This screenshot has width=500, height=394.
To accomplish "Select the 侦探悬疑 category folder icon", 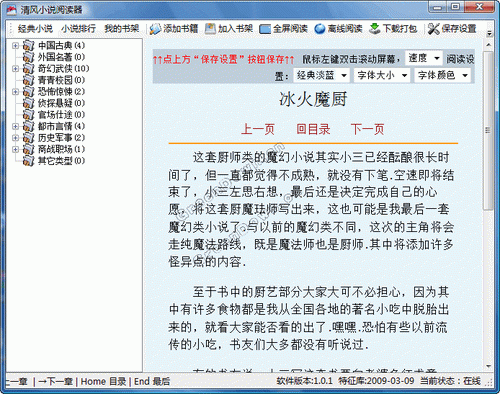I will pyautogui.click(x=29, y=103).
